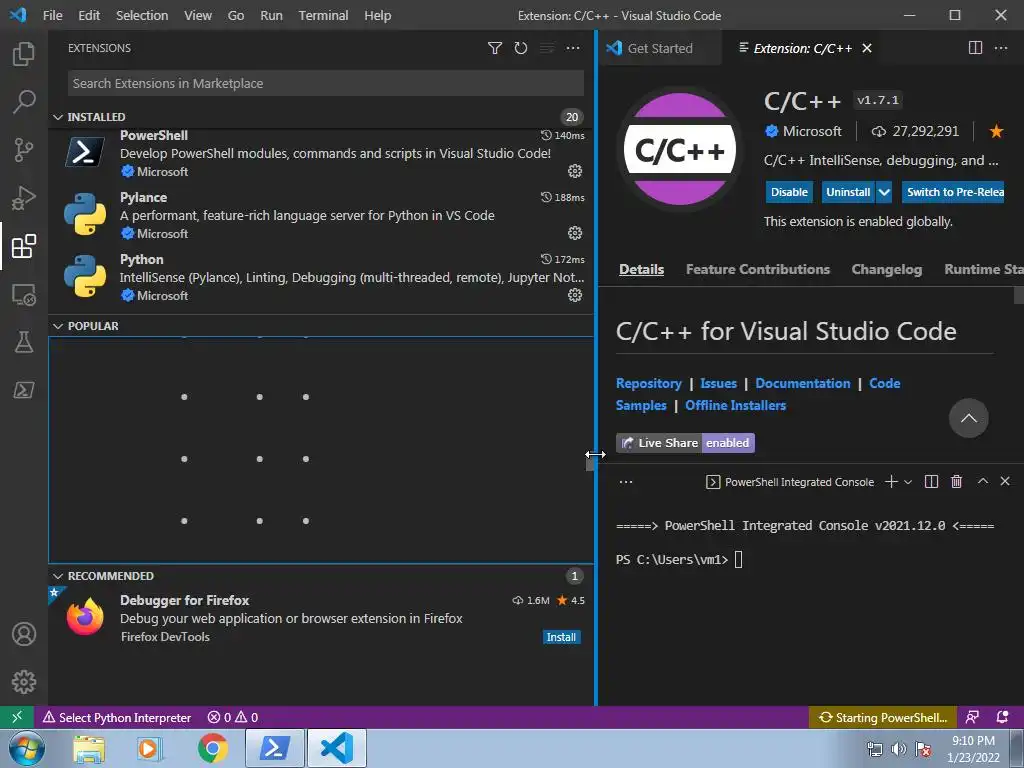Open the Uninstall dropdown arrow
This screenshot has width=1024, height=768.
pos(884,192)
